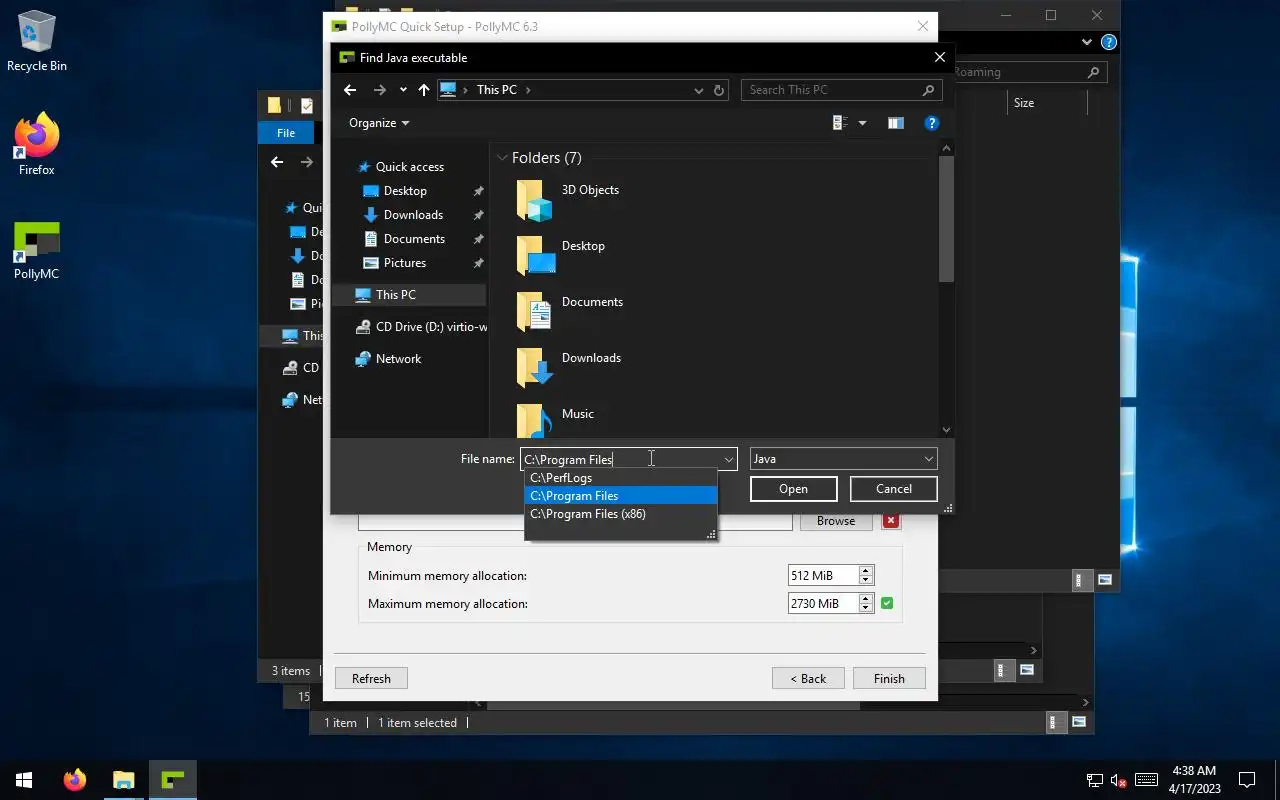Viewport: 1280px width, 800px height.
Task: Select Downloads in Quick access
Action: [413, 215]
